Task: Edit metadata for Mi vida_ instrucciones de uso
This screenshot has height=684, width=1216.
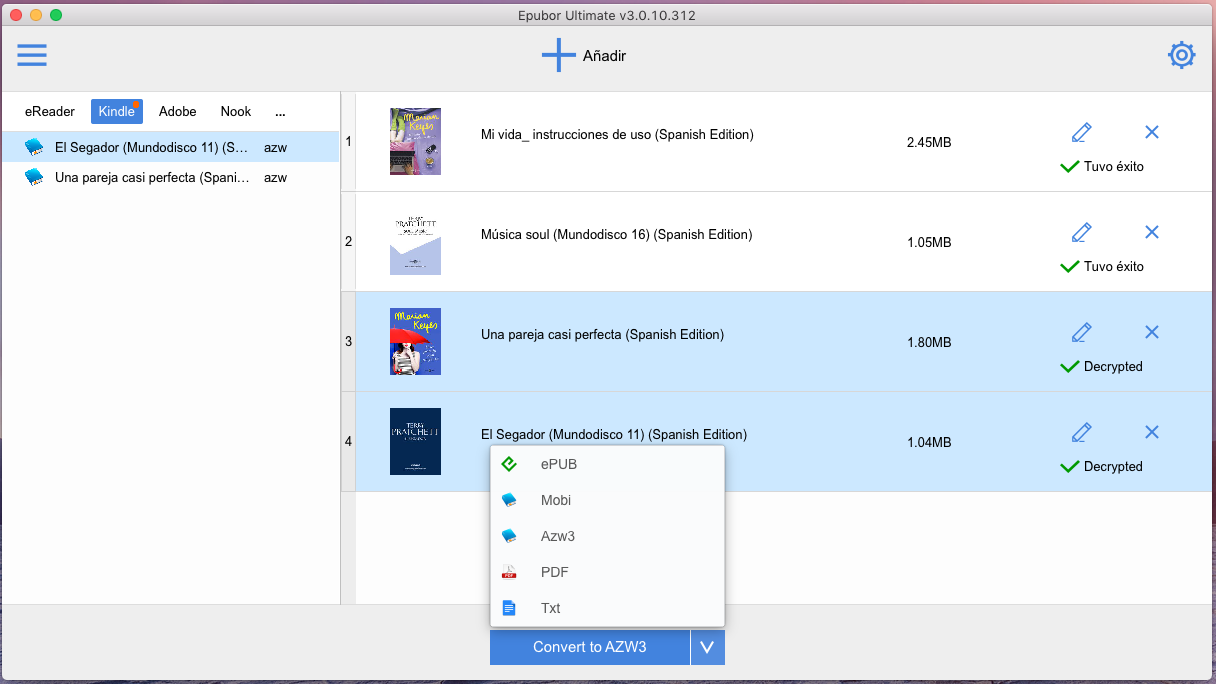Action: (x=1081, y=132)
